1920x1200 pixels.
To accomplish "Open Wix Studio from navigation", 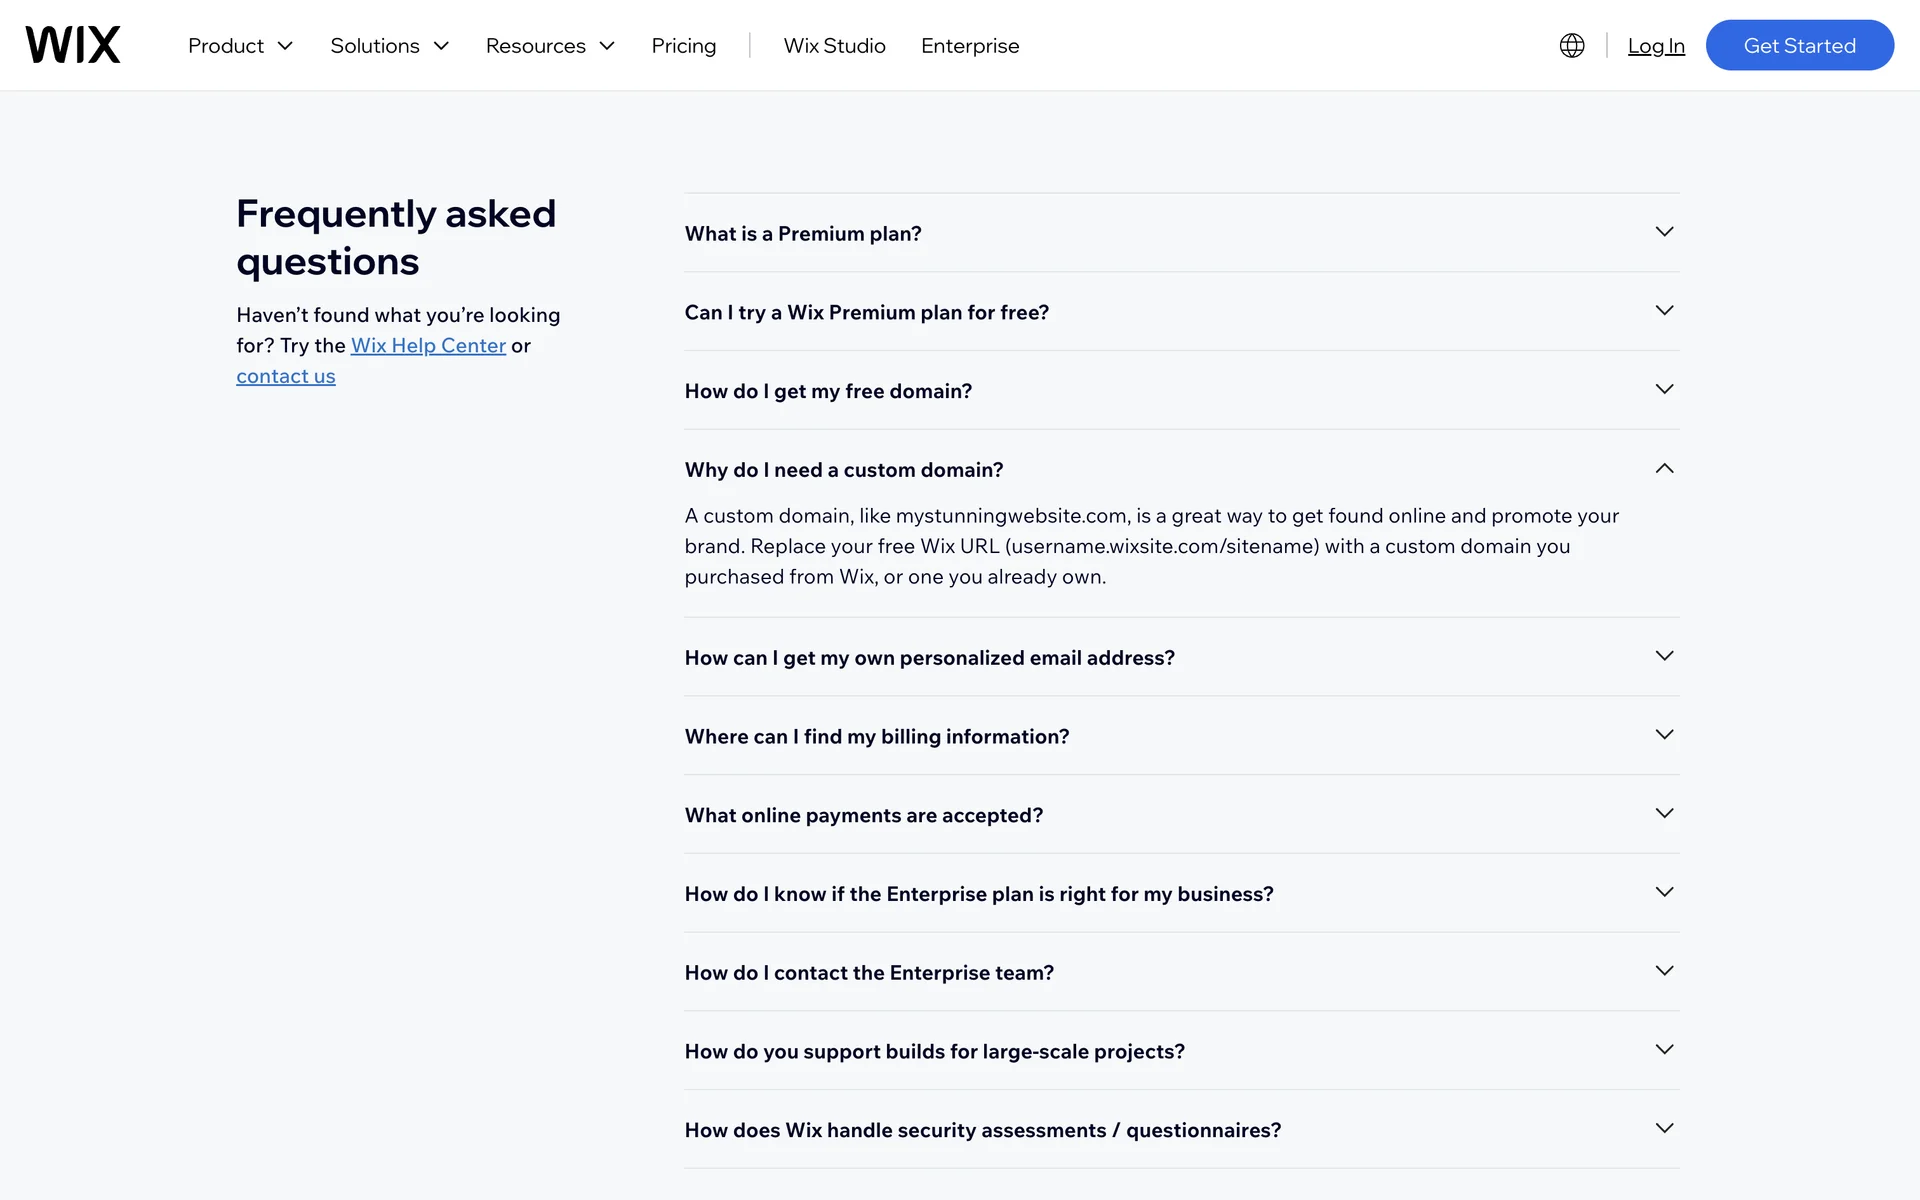I will (834, 46).
